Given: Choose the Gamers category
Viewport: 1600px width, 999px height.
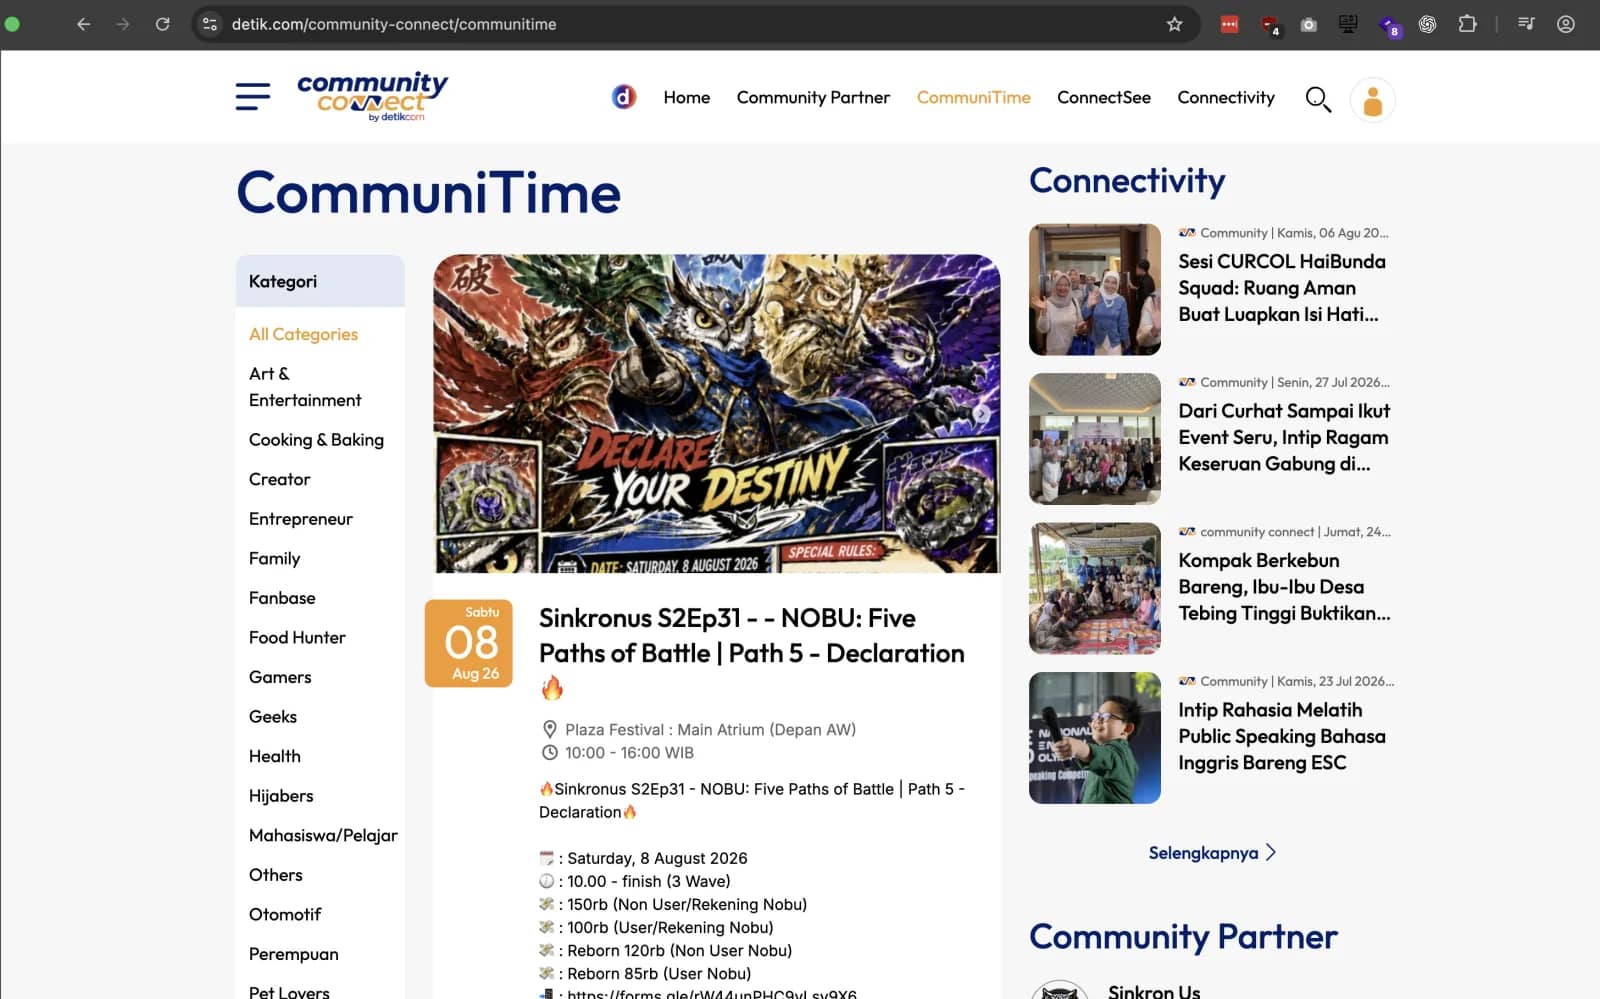Looking at the screenshot, I should pyautogui.click(x=280, y=677).
